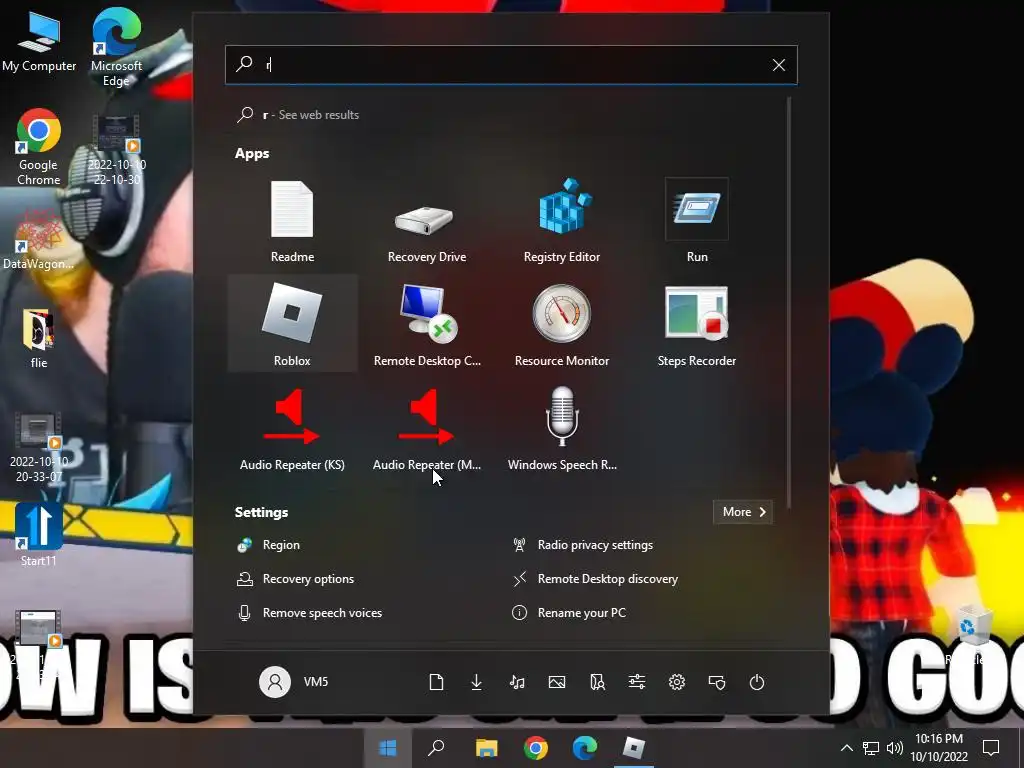The width and height of the screenshot is (1024, 768).
Task: Open Recovery options setting
Action: [295, 579]
